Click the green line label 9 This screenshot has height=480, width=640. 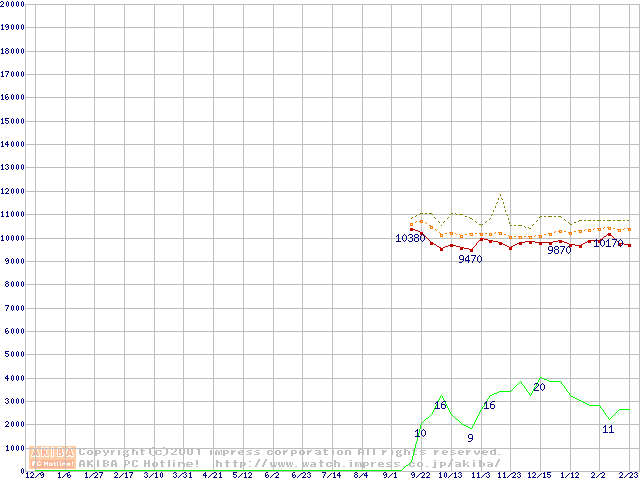[470, 438]
